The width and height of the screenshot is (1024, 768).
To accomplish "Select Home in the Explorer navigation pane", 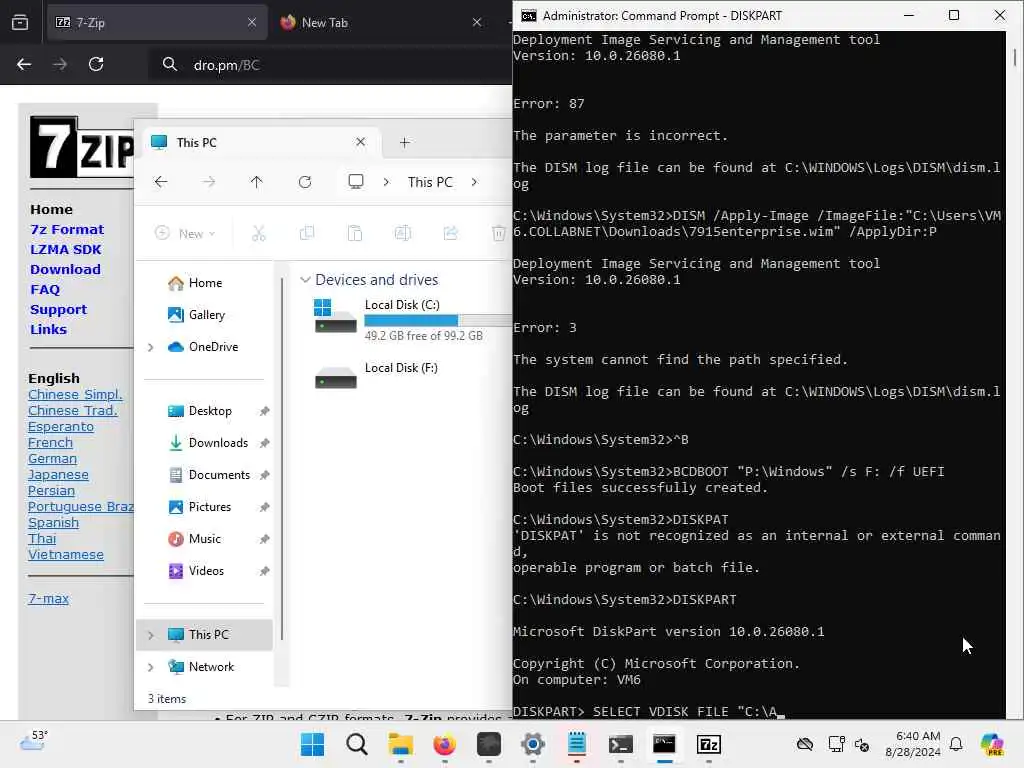I will (x=205, y=283).
